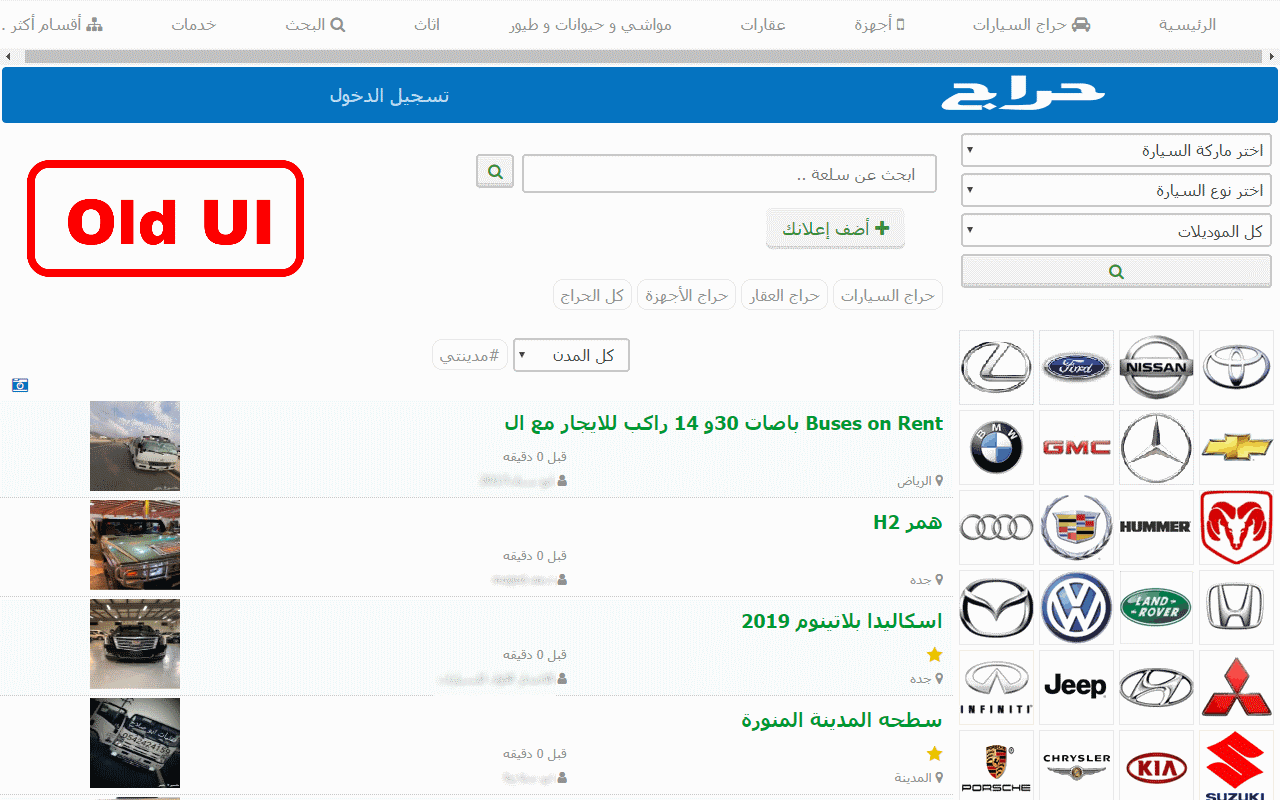This screenshot has width=1280, height=800.
Task: Open تسجيل الدخول to log in
Action: click(x=389, y=95)
